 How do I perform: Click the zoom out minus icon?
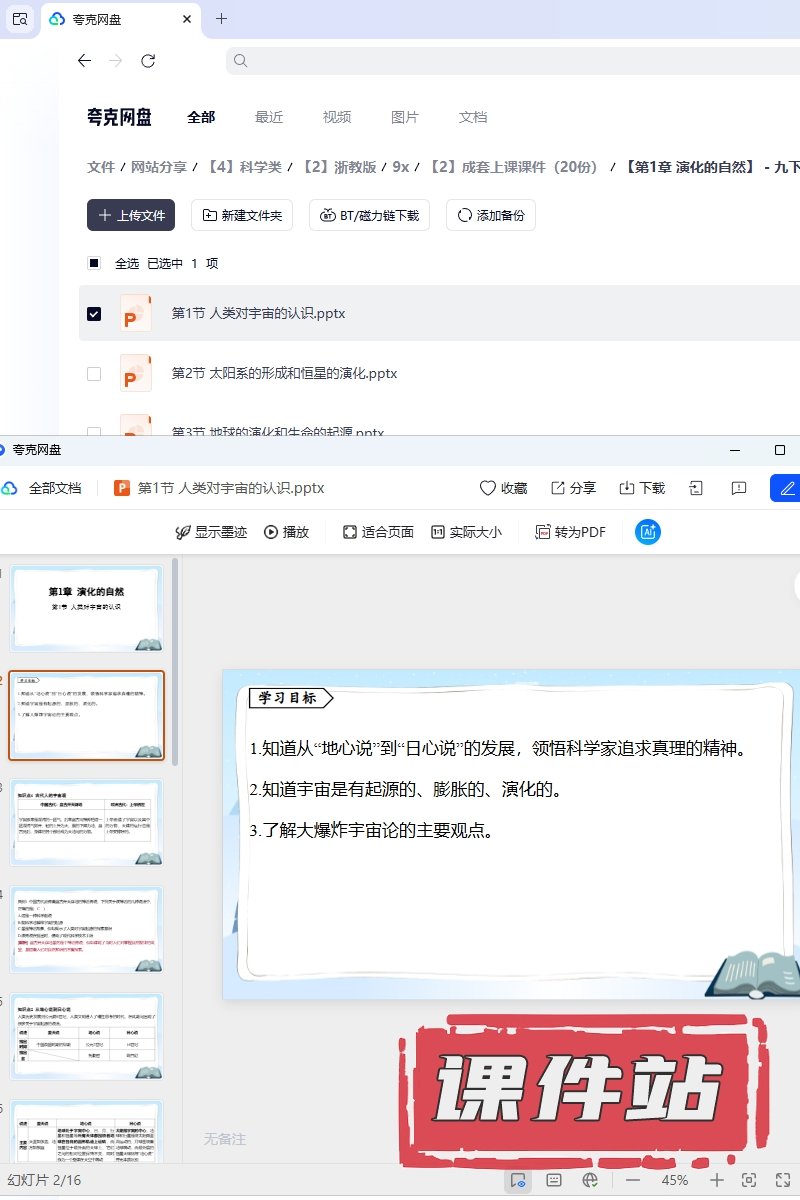tap(633, 1180)
